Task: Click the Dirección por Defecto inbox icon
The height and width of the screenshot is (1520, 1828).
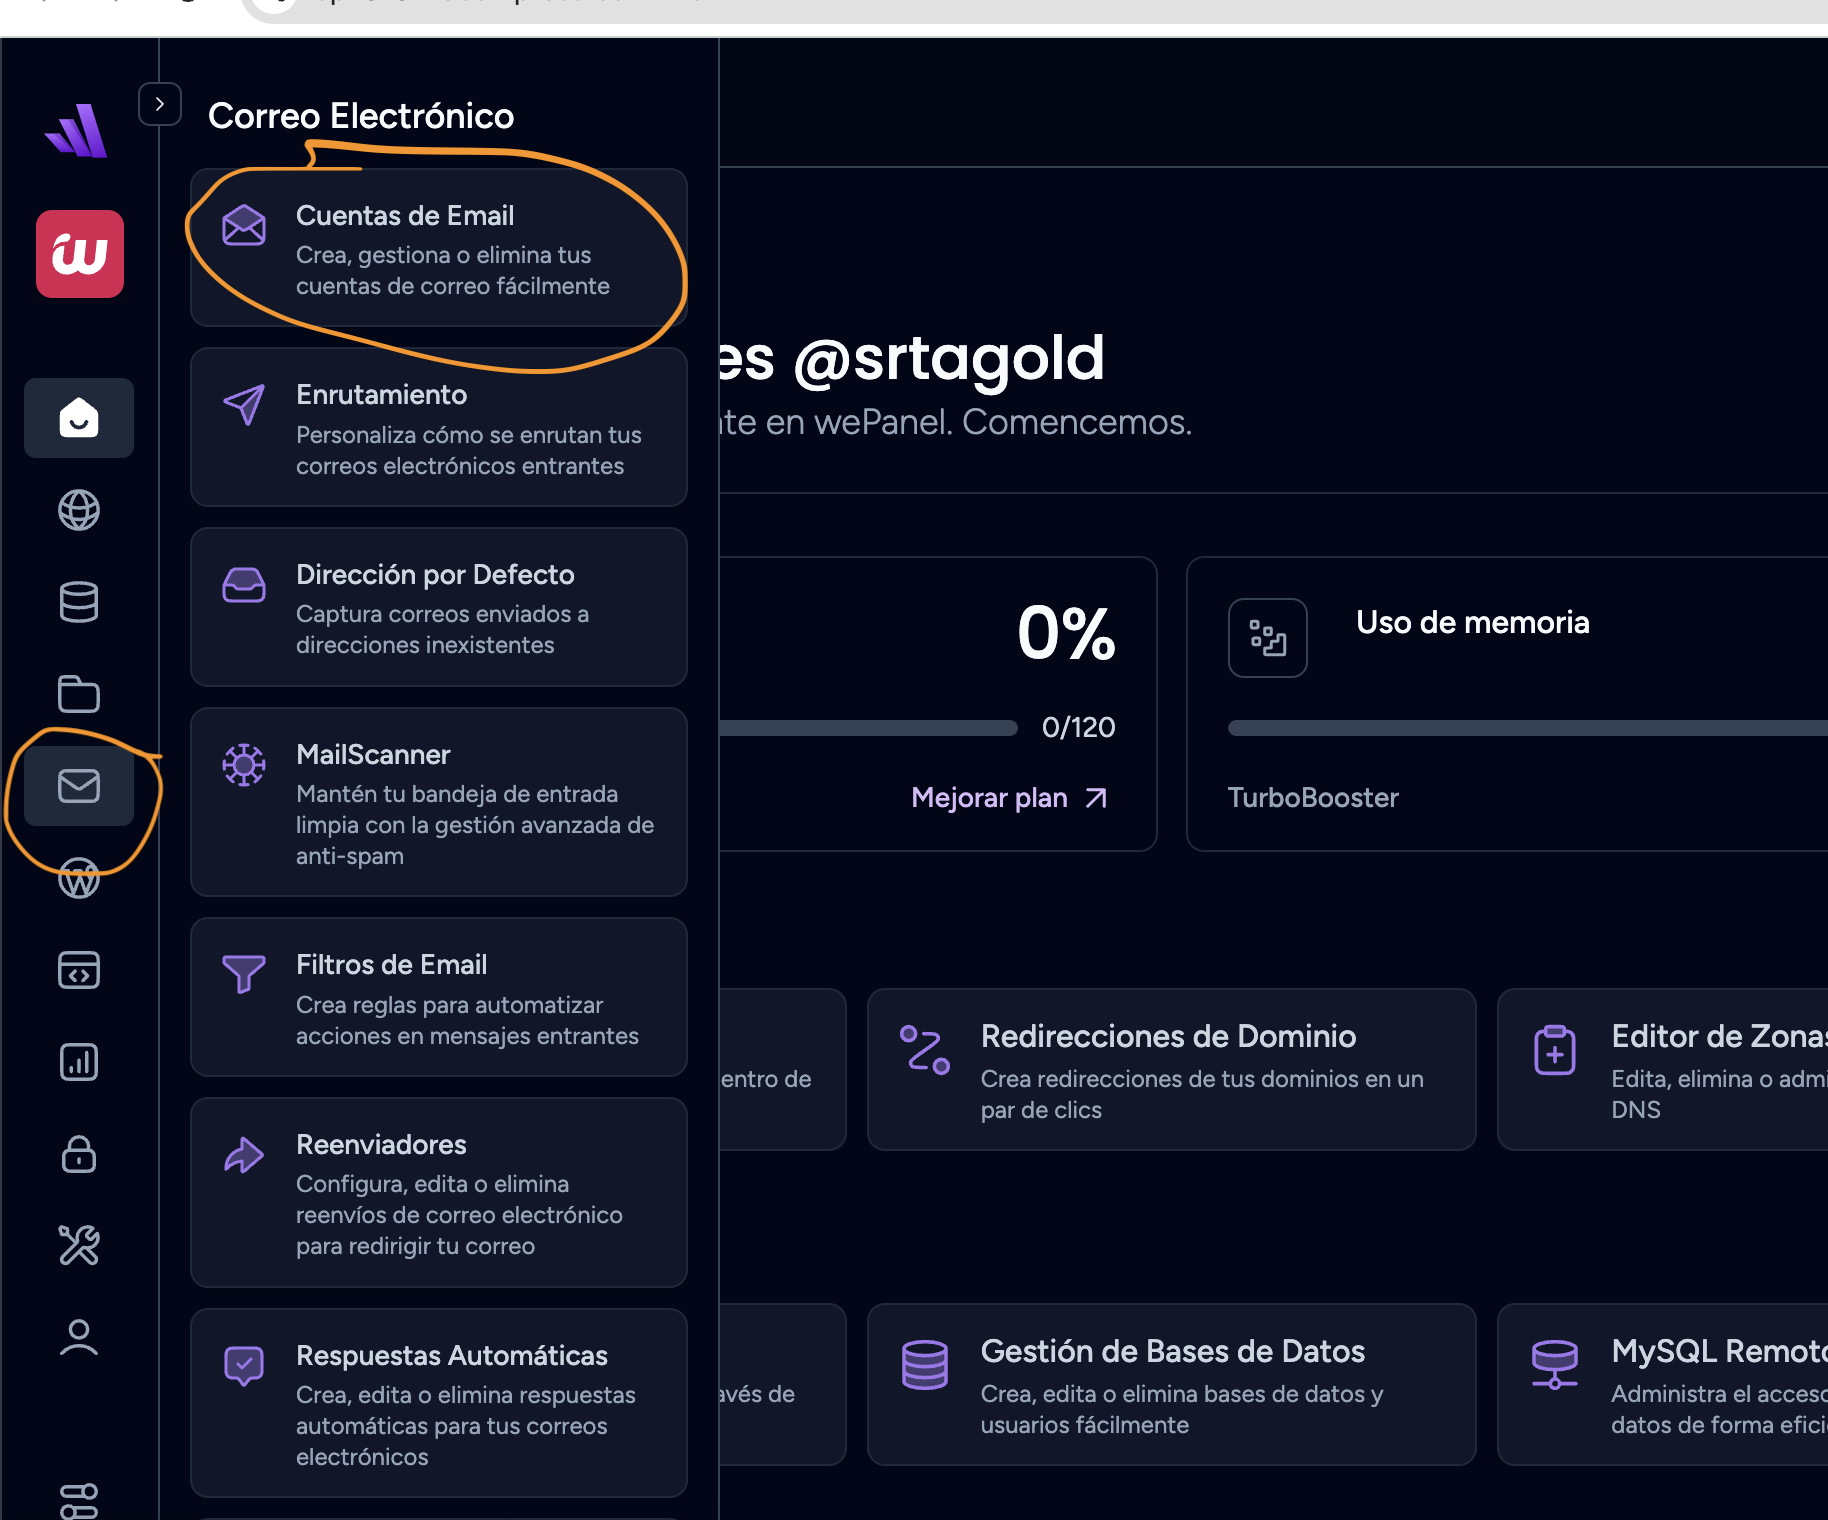Action: click(244, 584)
